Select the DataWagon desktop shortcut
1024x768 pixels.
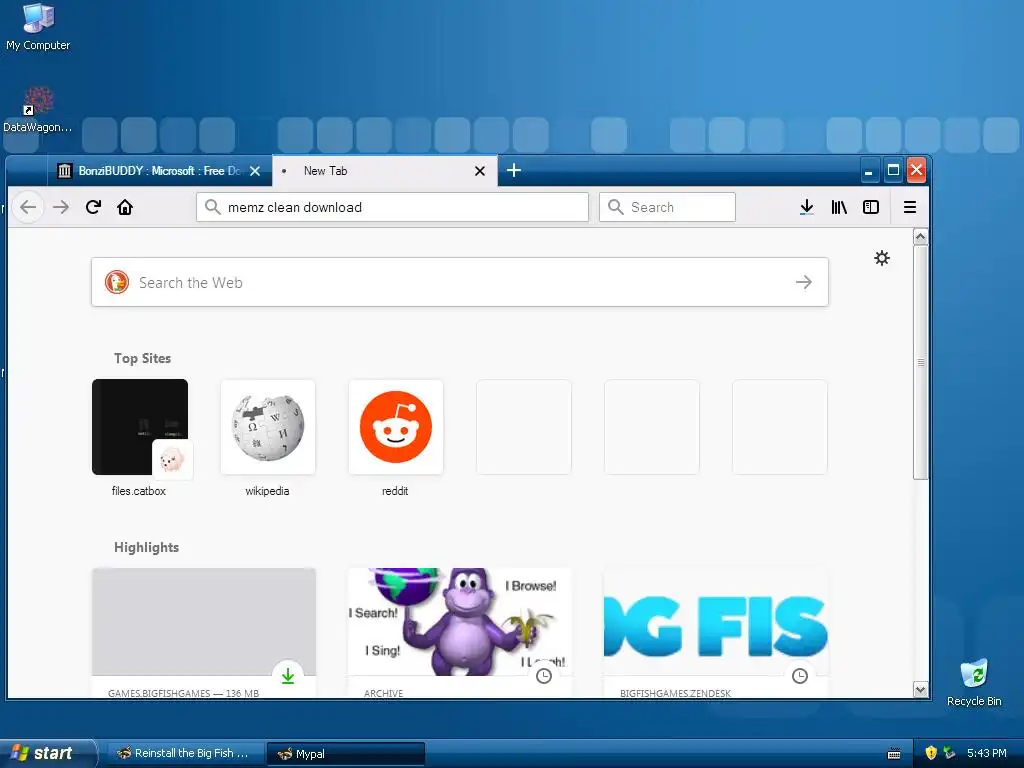click(x=38, y=110)
